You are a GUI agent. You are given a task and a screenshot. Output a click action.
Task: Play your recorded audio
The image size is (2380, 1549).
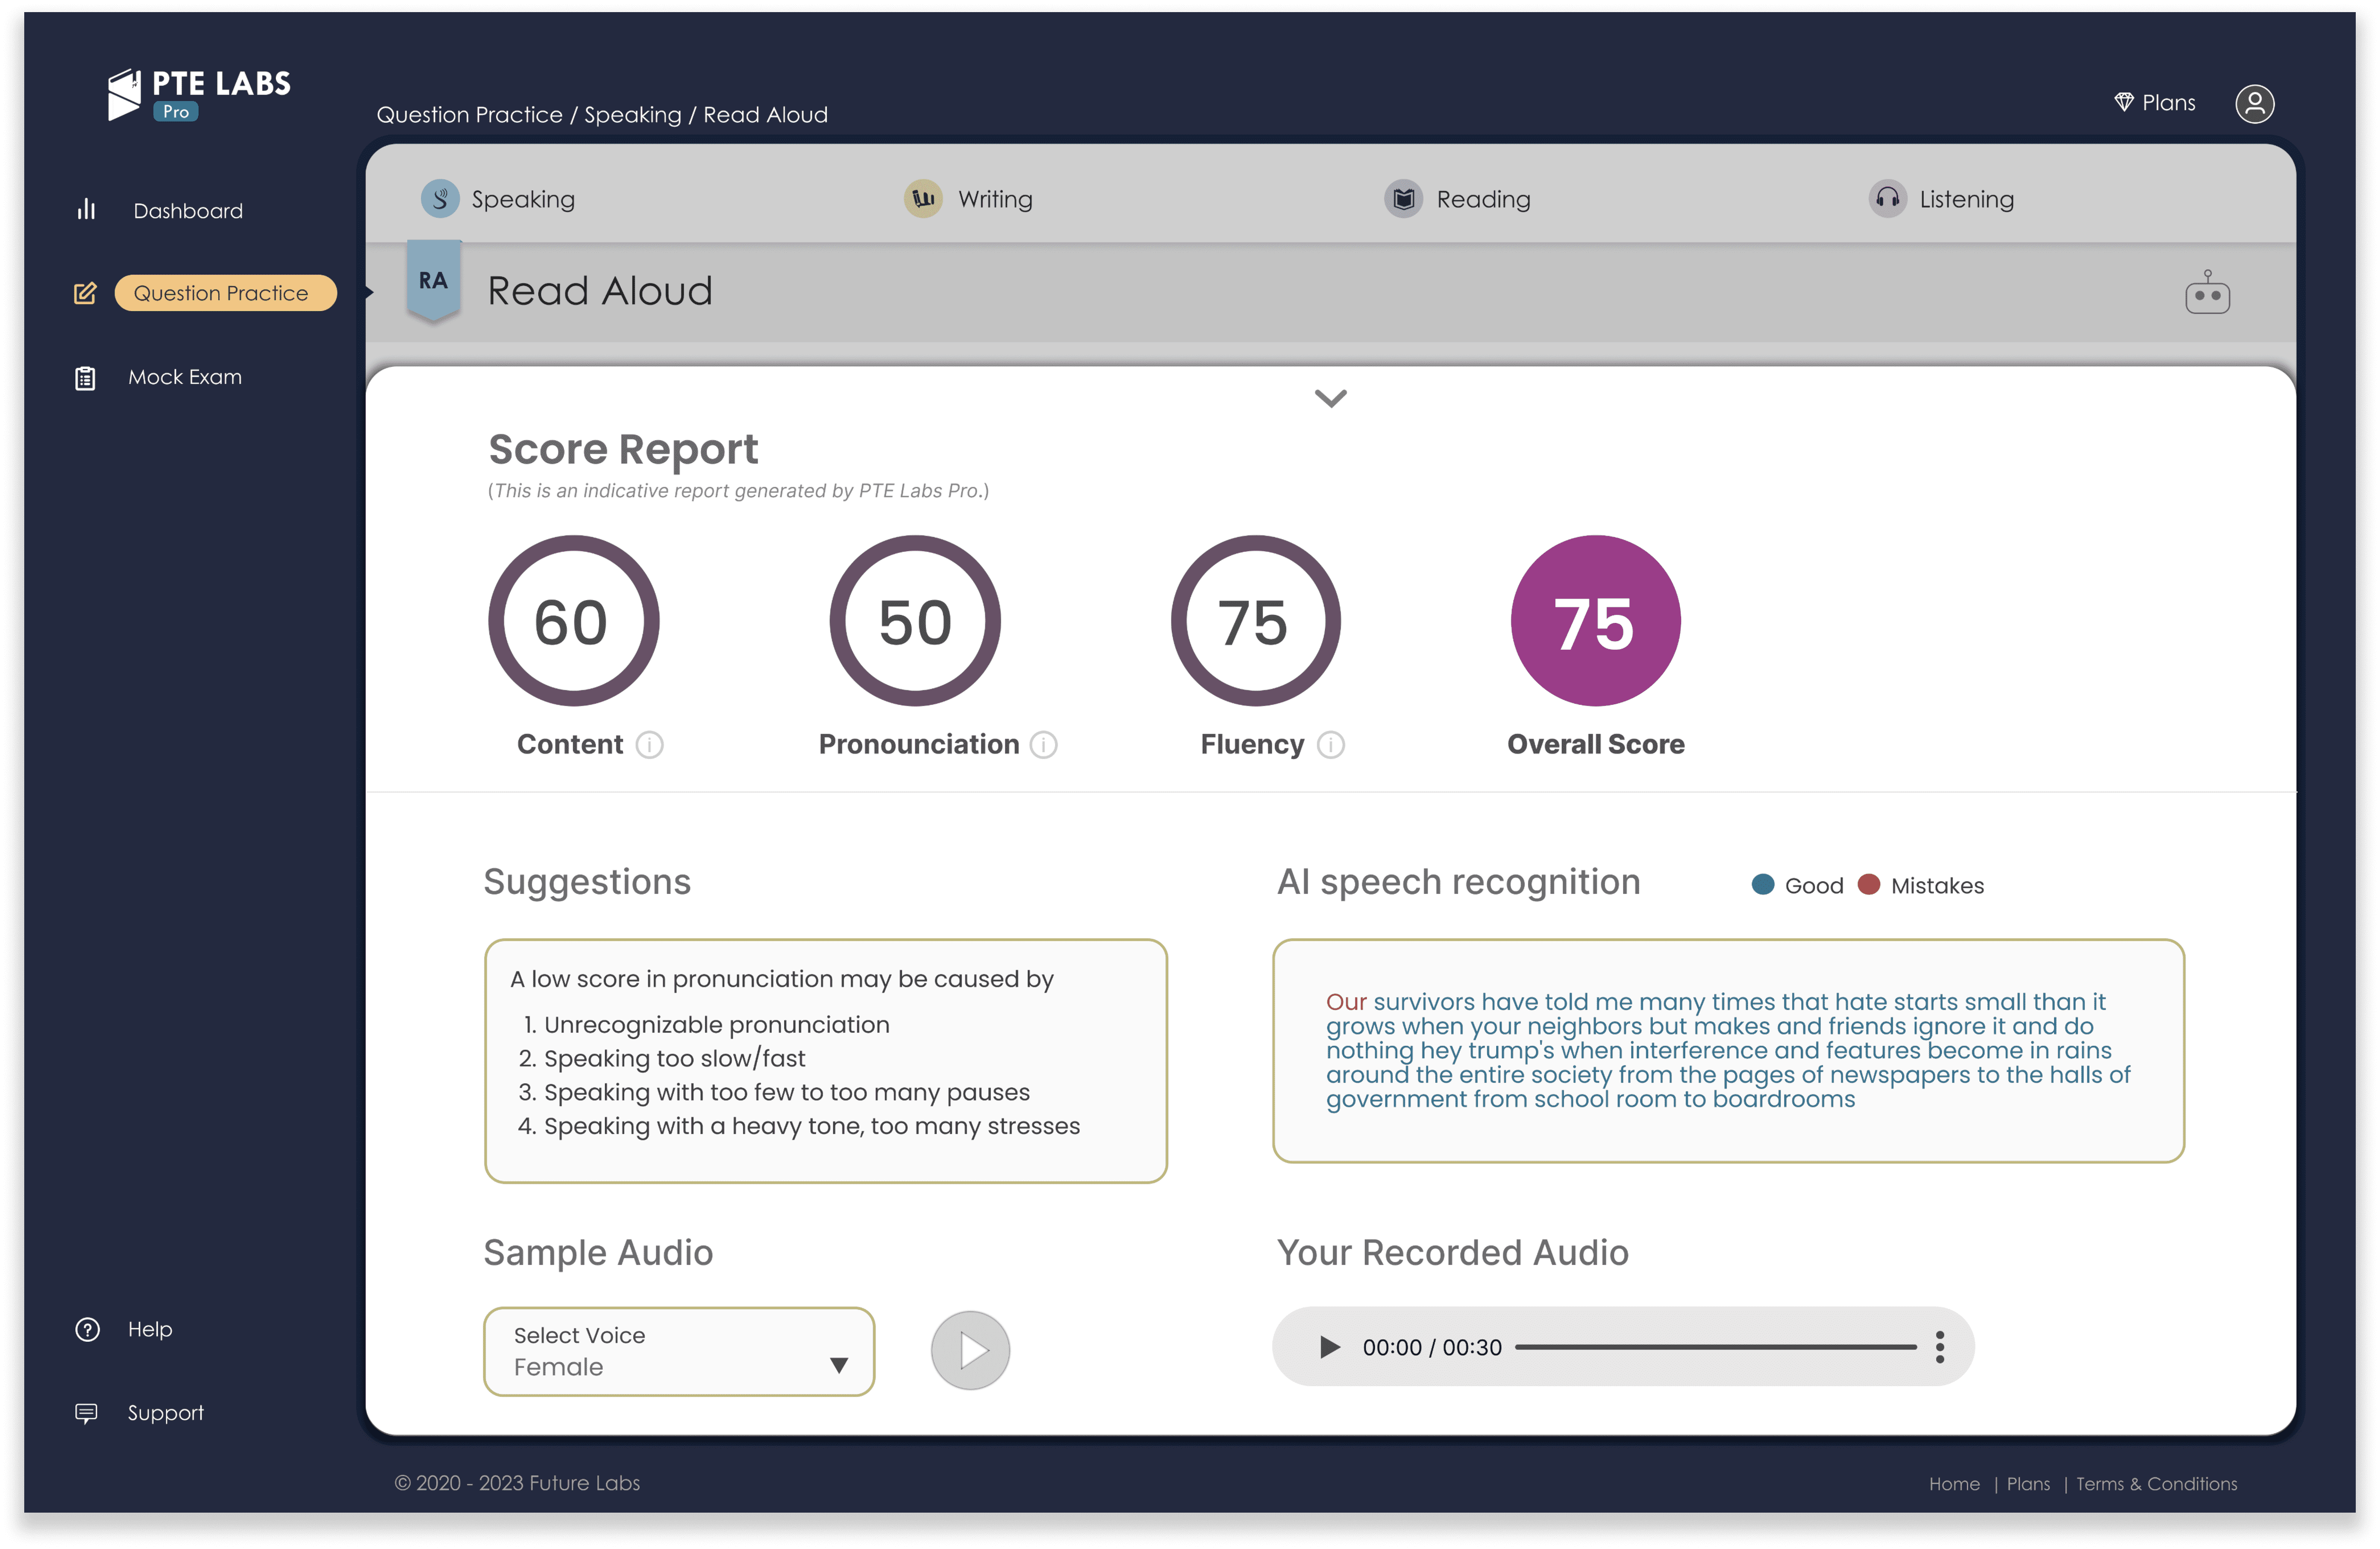tap(1329, 1347)
